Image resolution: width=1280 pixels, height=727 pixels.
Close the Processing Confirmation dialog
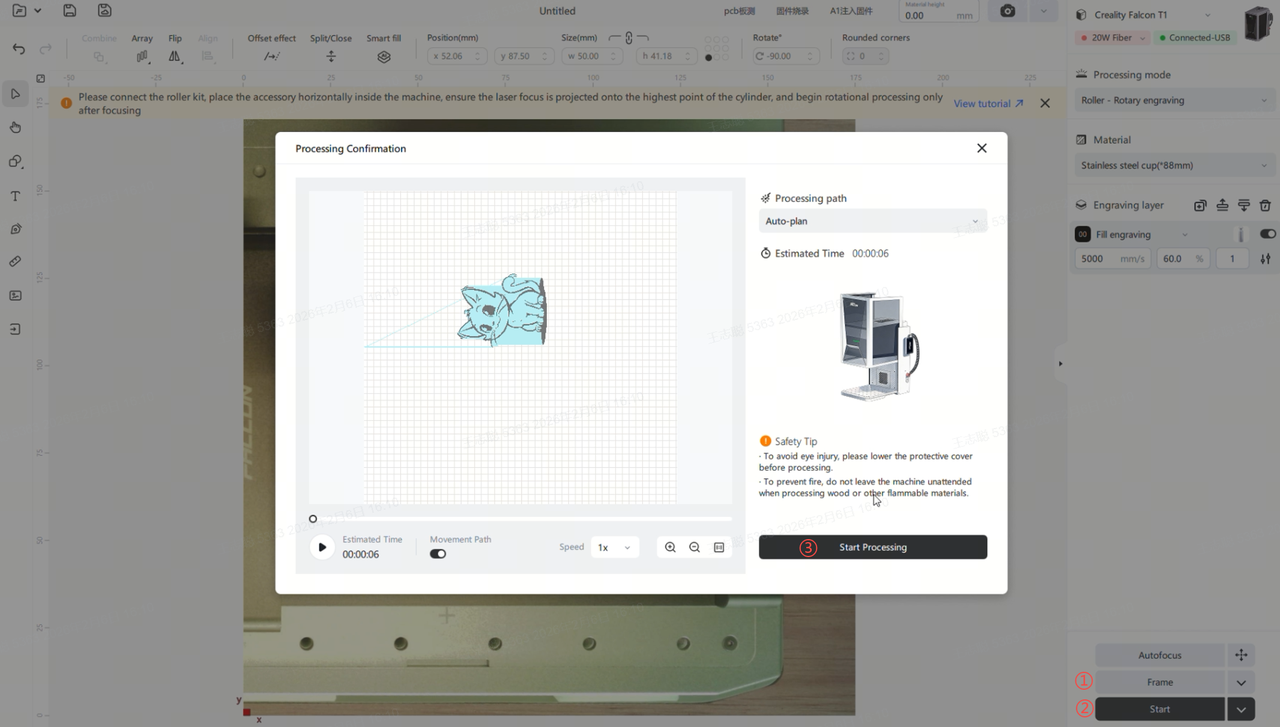coord(981,148)
